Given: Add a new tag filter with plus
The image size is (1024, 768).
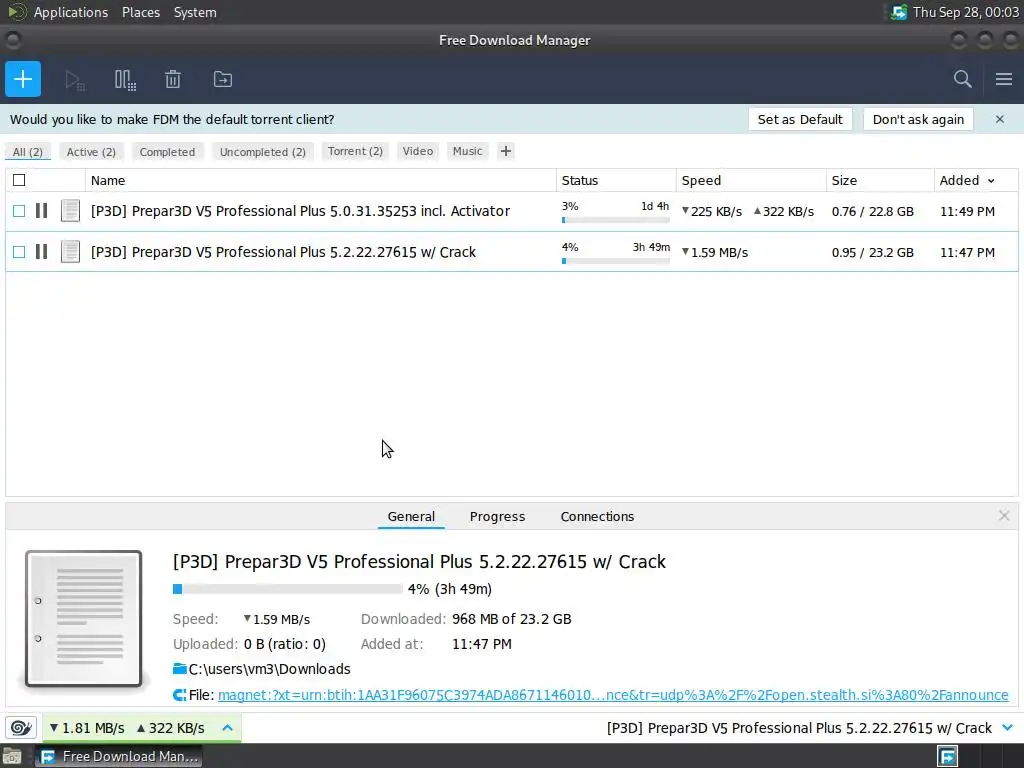Looking at the screenshot, I should tap(505, 152).
